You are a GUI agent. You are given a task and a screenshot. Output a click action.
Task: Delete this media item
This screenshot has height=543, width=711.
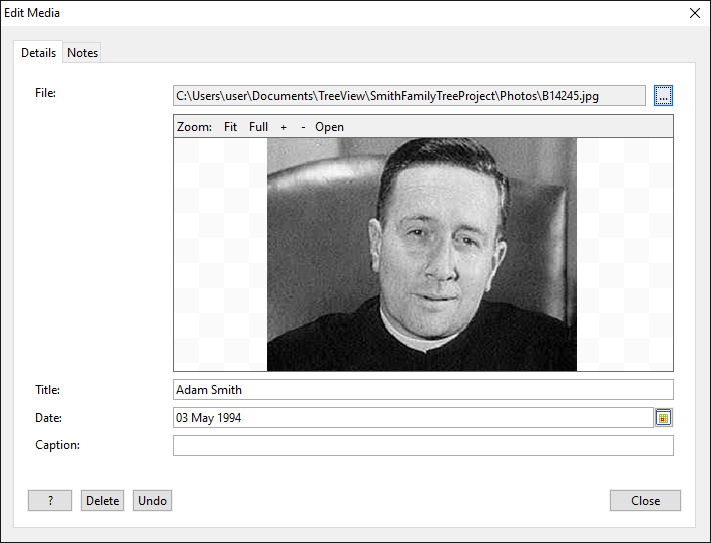coord(102,500)
